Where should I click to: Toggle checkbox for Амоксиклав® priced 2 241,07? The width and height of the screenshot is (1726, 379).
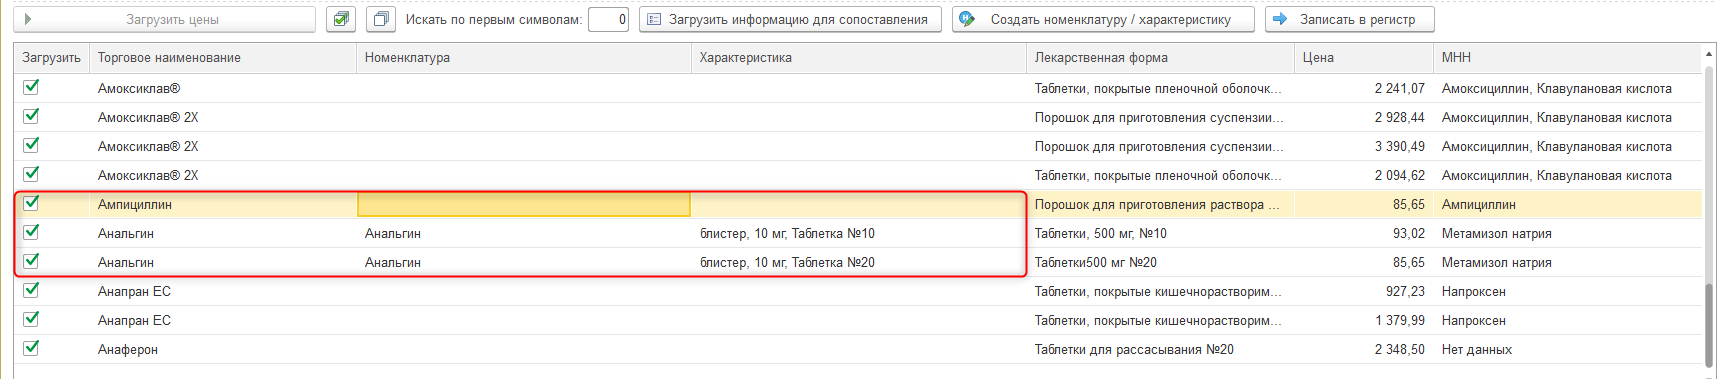pyautogui.click(x=31, y=87)
